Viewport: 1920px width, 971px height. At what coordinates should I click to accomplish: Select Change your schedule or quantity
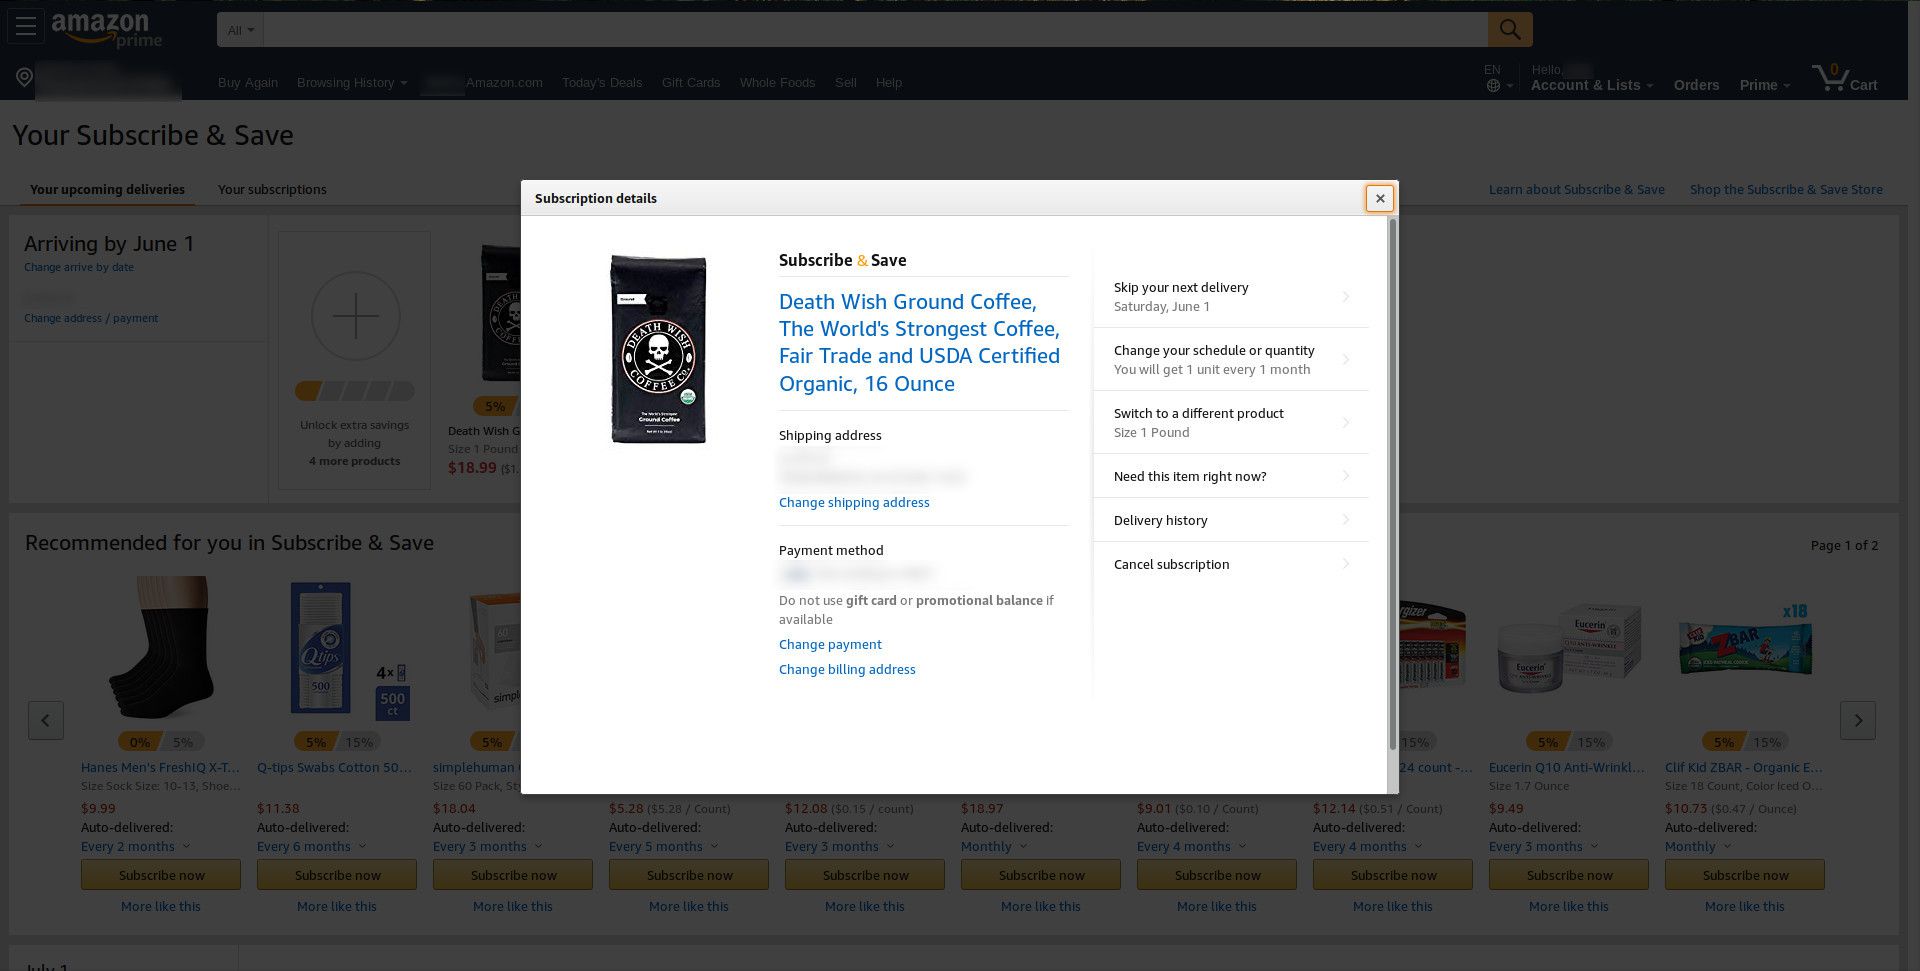click(1231, 359)
